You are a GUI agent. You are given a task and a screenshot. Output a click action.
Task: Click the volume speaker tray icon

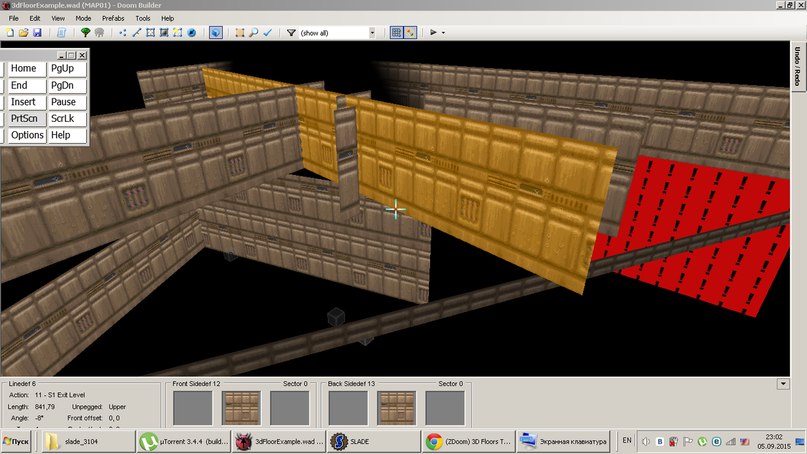645,442
